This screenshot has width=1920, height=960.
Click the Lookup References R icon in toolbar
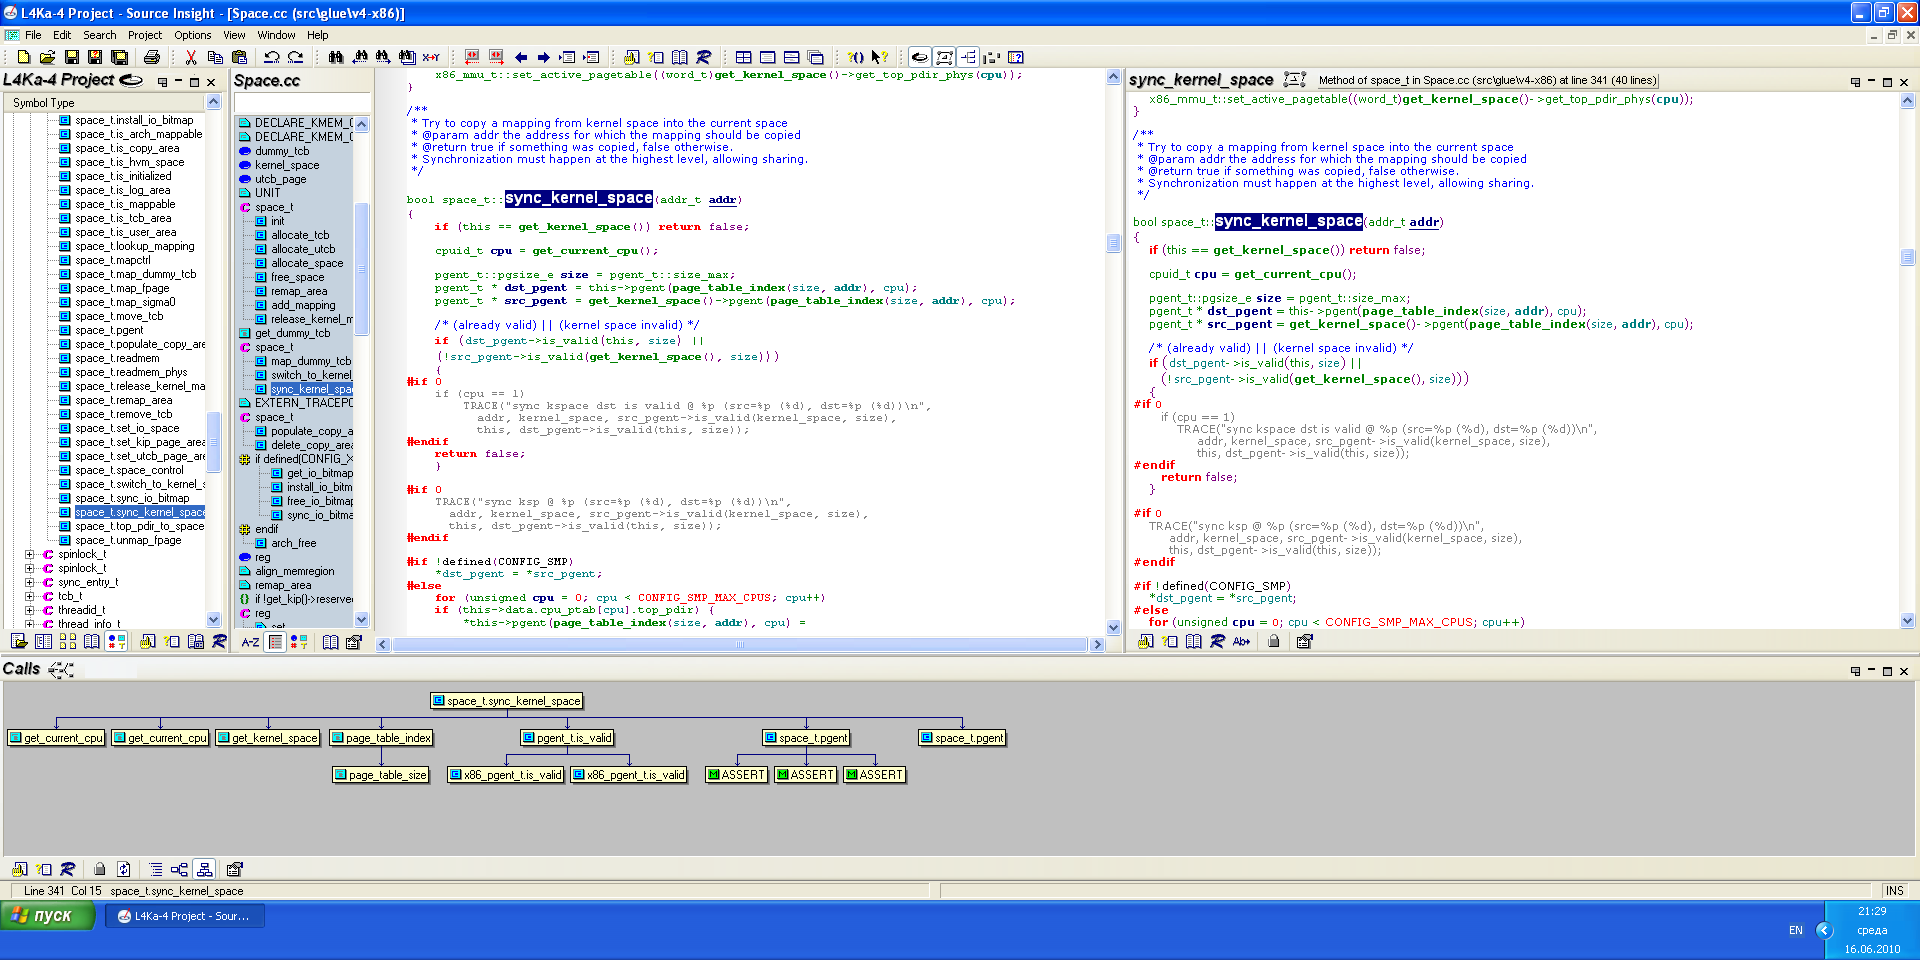click(x=704, y=57)
